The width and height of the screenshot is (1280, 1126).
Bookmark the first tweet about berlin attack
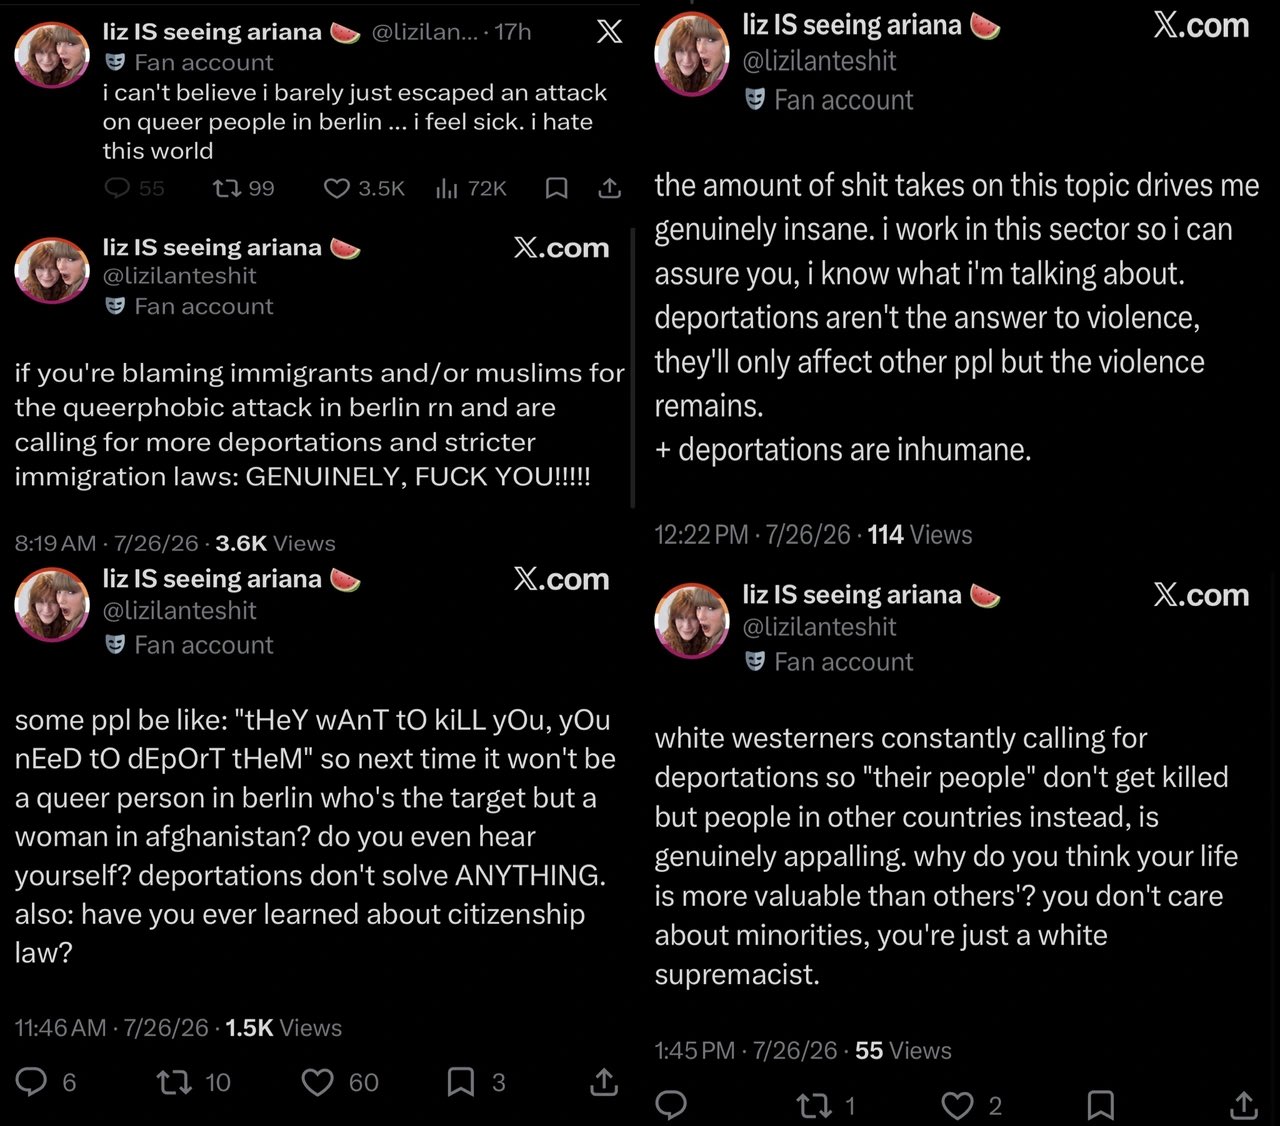point(557,188)
